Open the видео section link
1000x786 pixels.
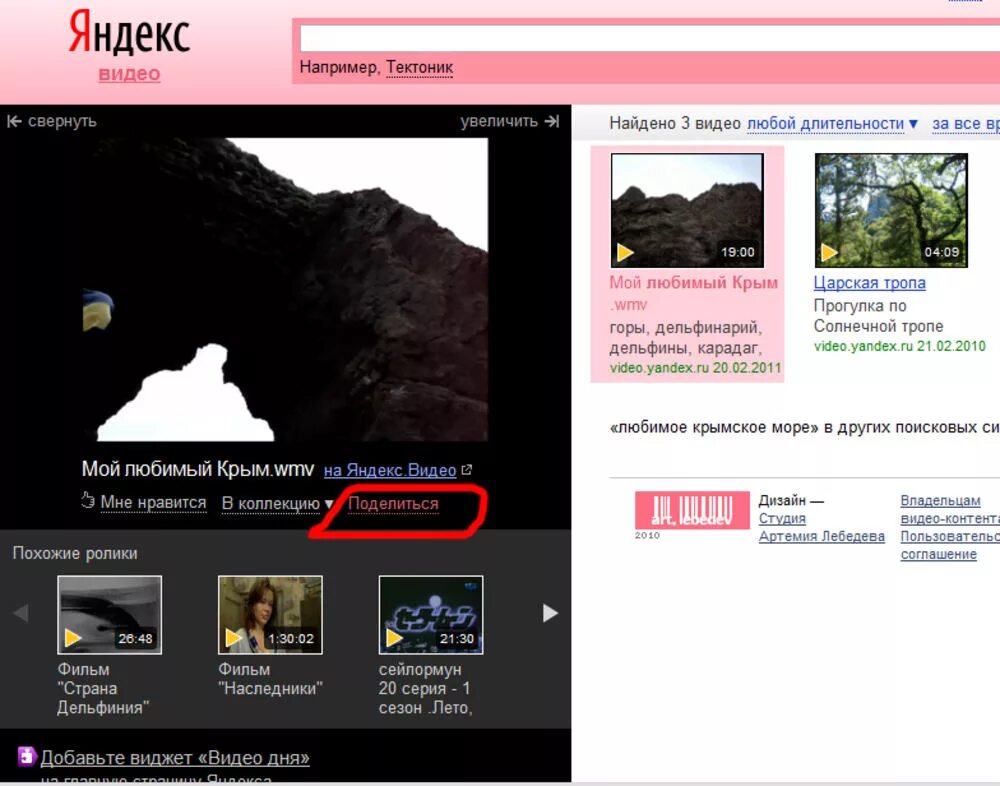[129, 73]
